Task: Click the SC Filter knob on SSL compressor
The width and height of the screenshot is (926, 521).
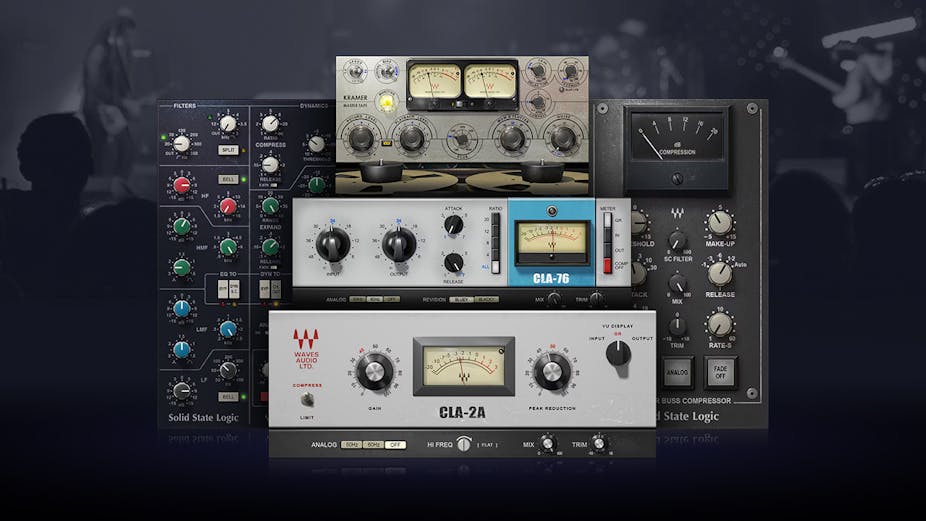Action: 677,241
